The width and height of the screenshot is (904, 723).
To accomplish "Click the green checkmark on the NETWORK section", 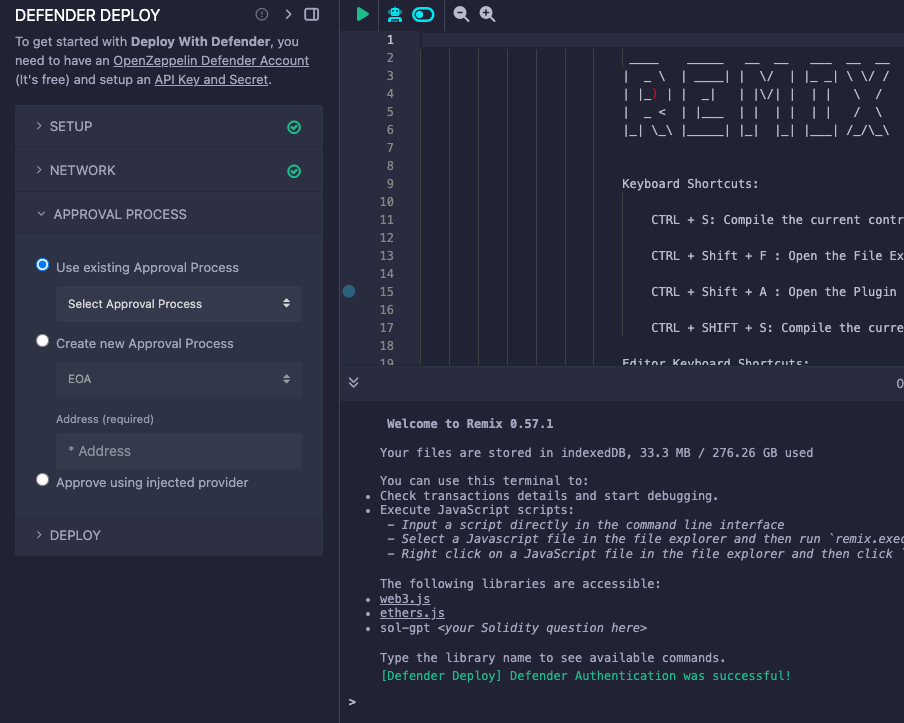I will tap(294, 170).
